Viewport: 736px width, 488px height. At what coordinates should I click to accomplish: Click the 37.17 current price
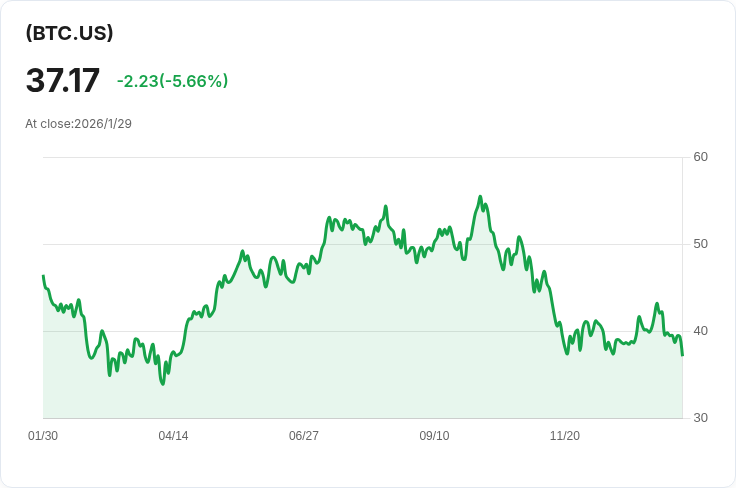pyautogui.click(x=62, y=80)
